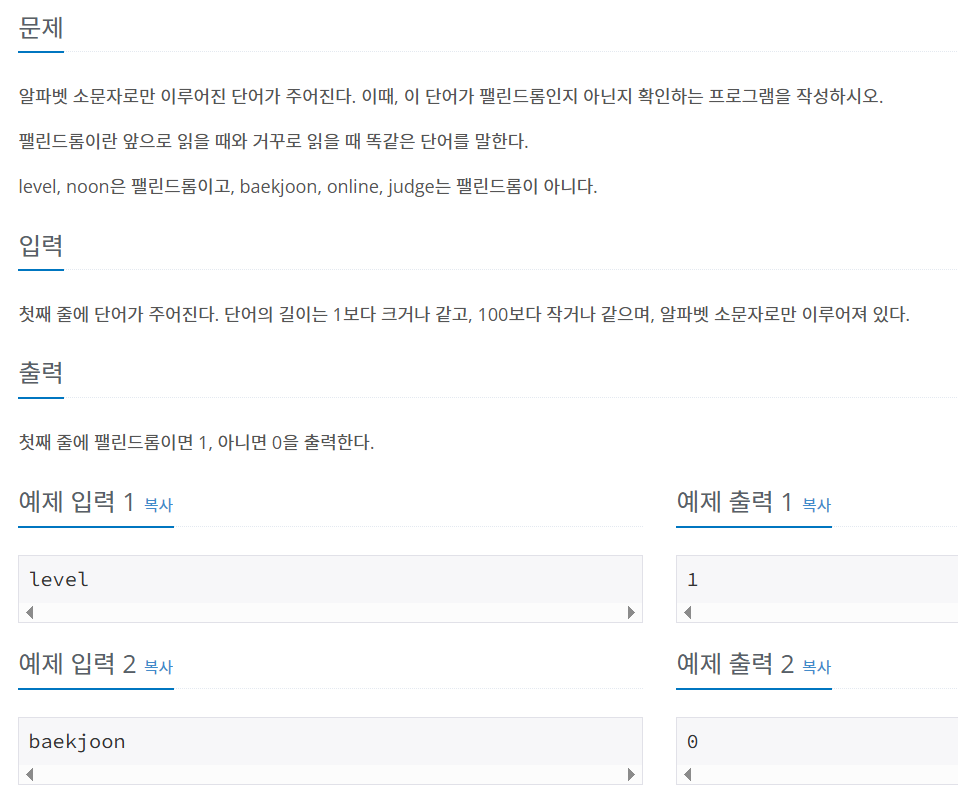Image resolution: width=958 pixels, height=801 pixels.
Task: Click horizontal scrollbar track of level sample box
Action: (x=331, y=612)
